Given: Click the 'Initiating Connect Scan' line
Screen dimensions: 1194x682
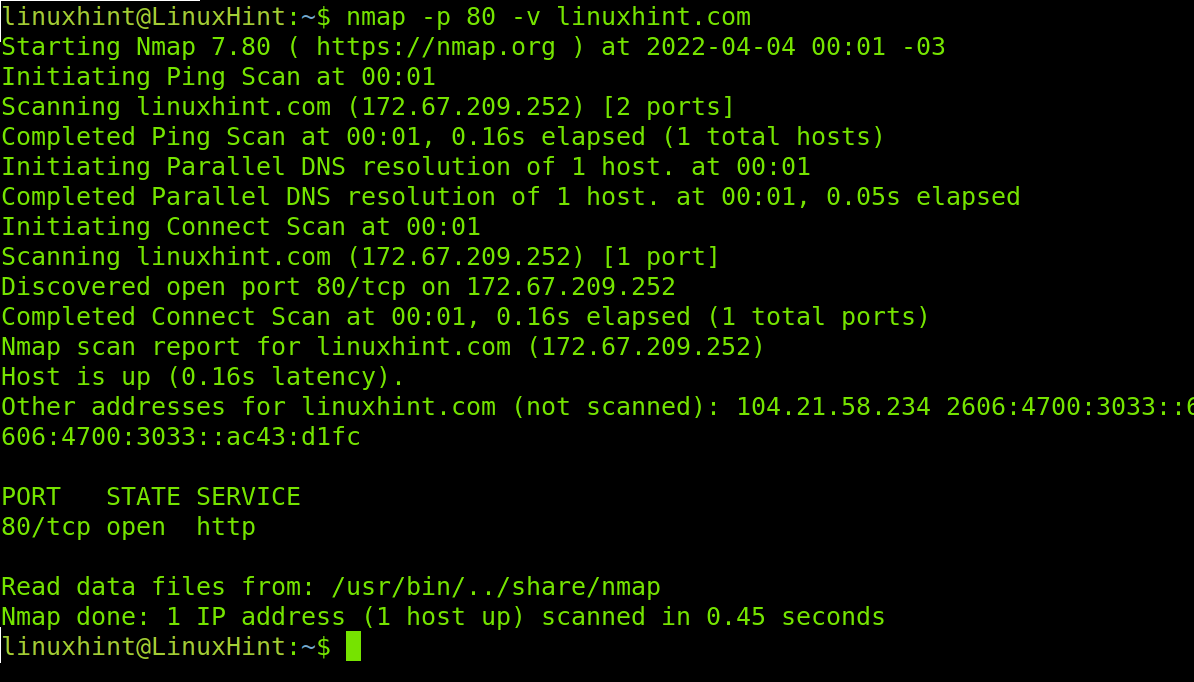Looking at the screenshot, I should tap(241, 227).
